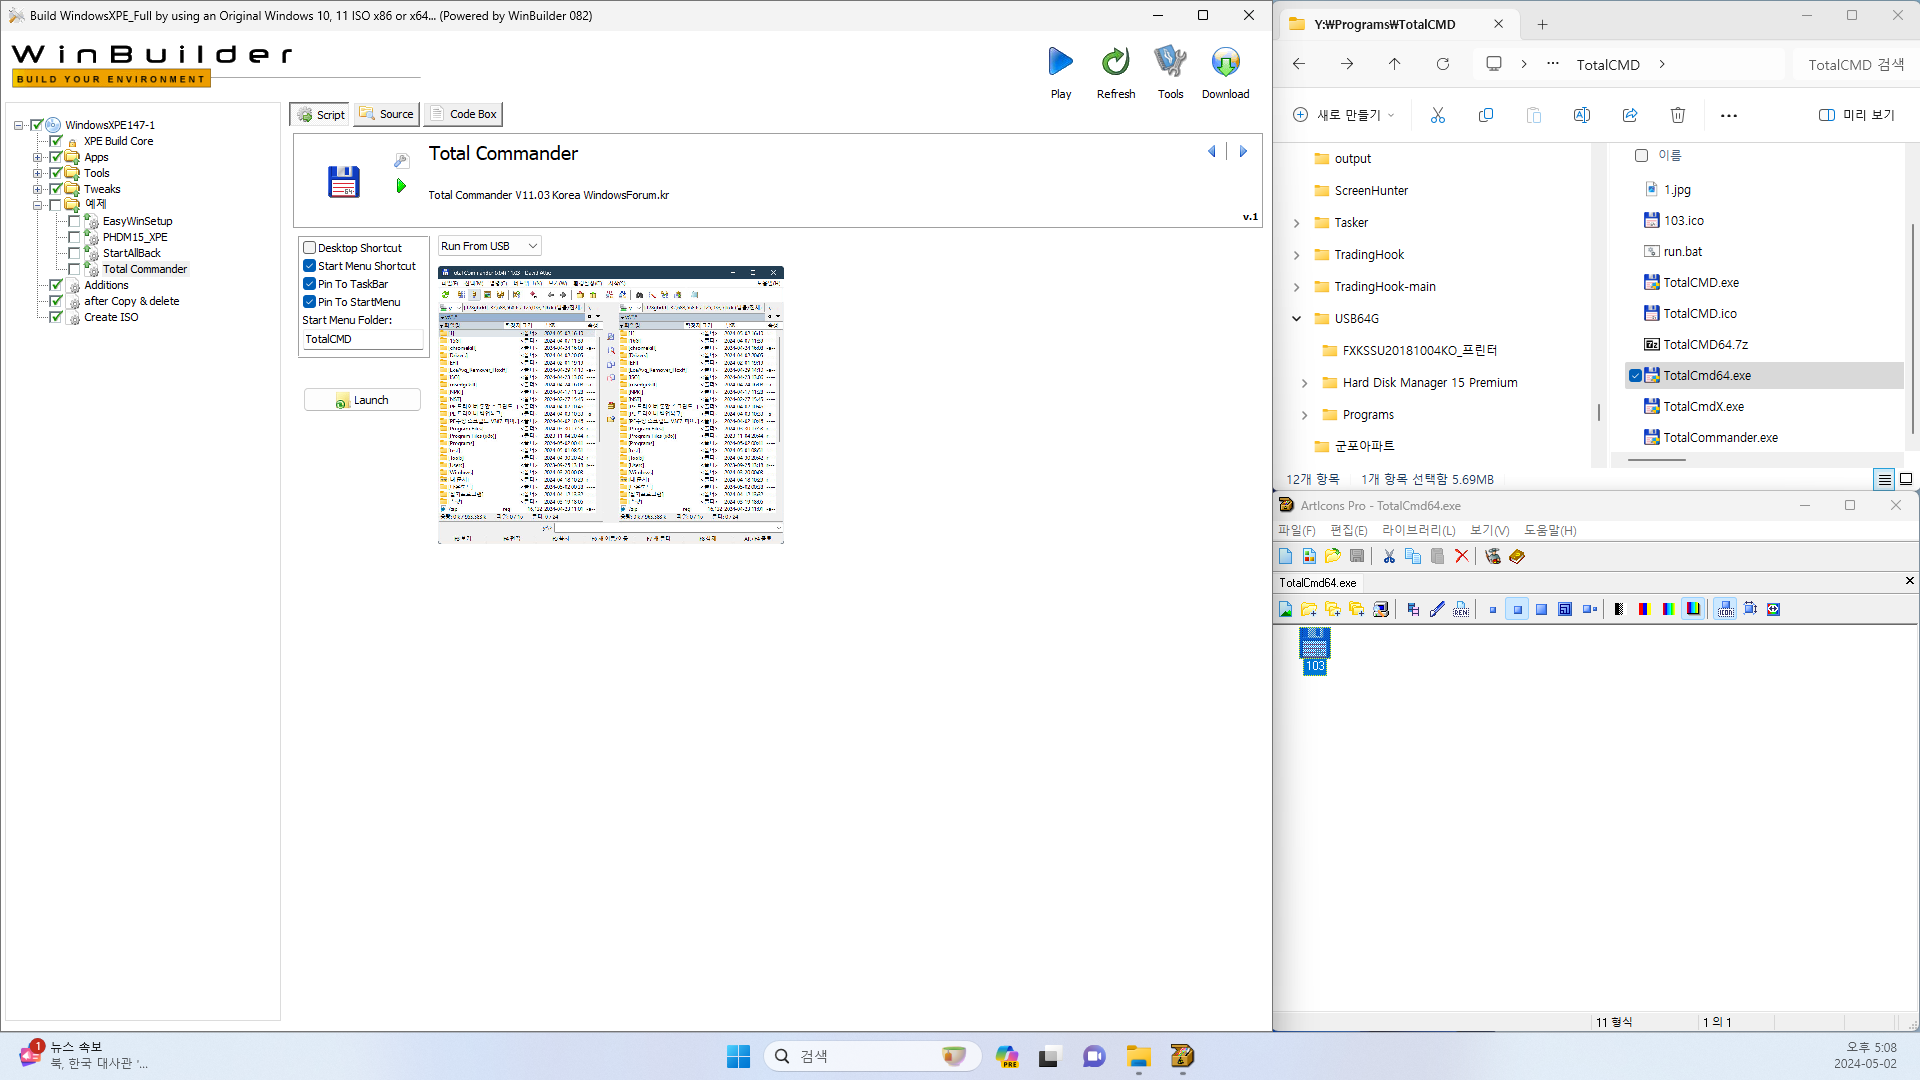This screenshot has height=1080, width=1920.
Task: Click the Total Commander screenshot thumbnail
Action: coord(611,405)
